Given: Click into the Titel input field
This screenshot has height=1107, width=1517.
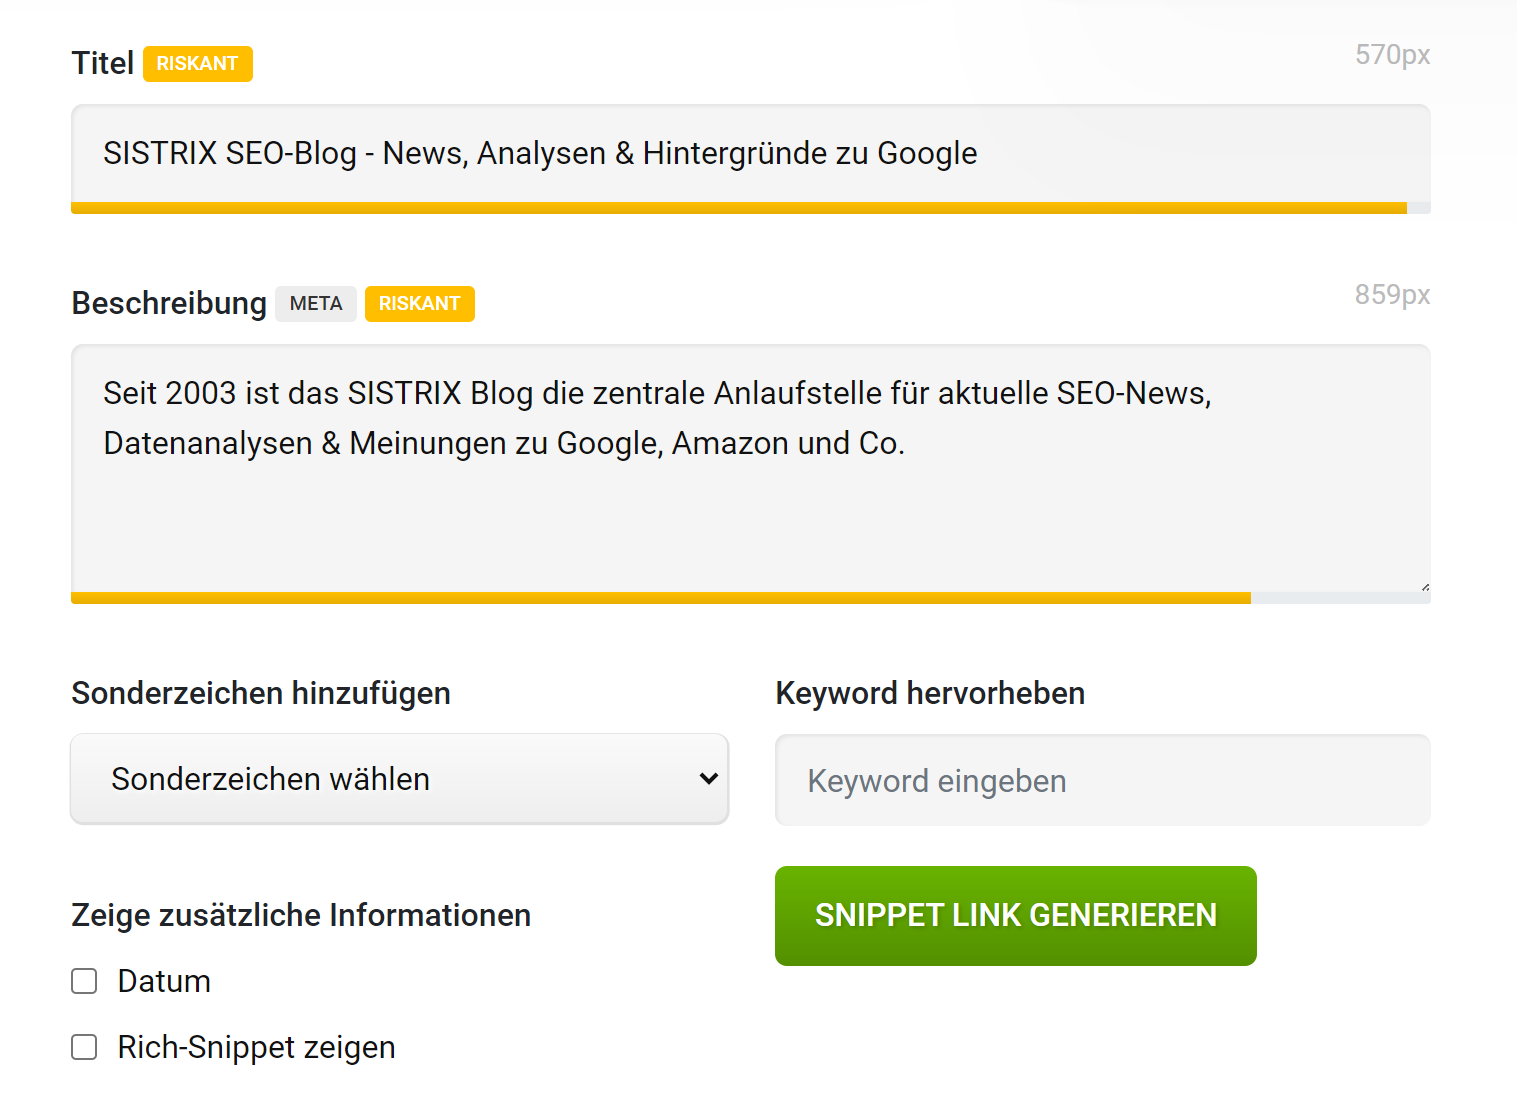Looking at the screenshot, I should click(x=750, y=154).
